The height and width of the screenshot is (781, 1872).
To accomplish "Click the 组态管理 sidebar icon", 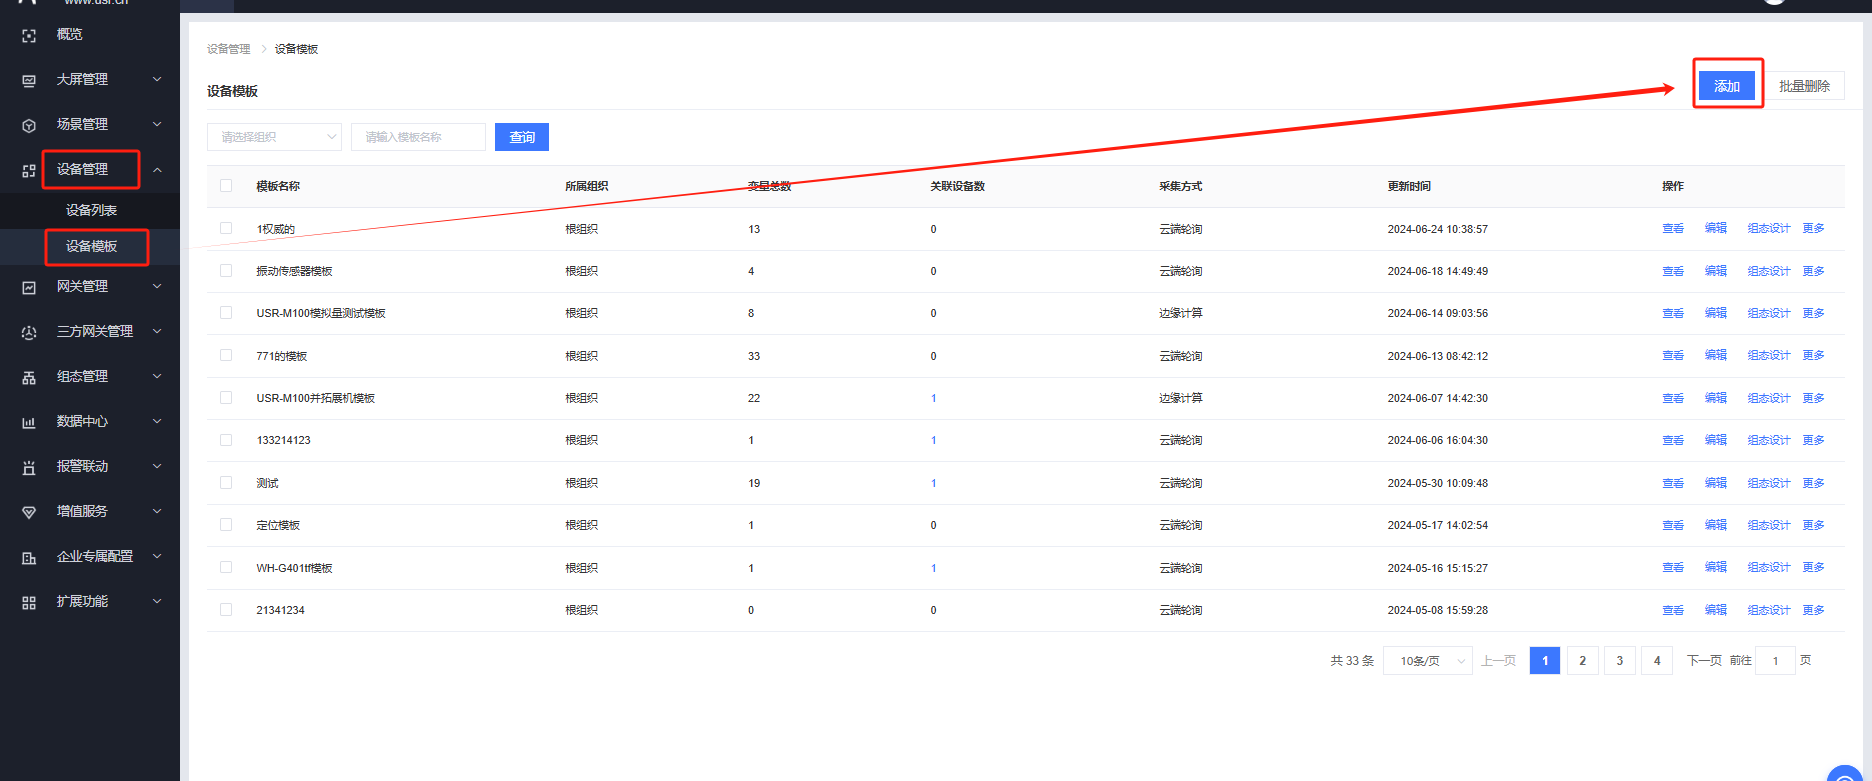I will click(29, 377).
